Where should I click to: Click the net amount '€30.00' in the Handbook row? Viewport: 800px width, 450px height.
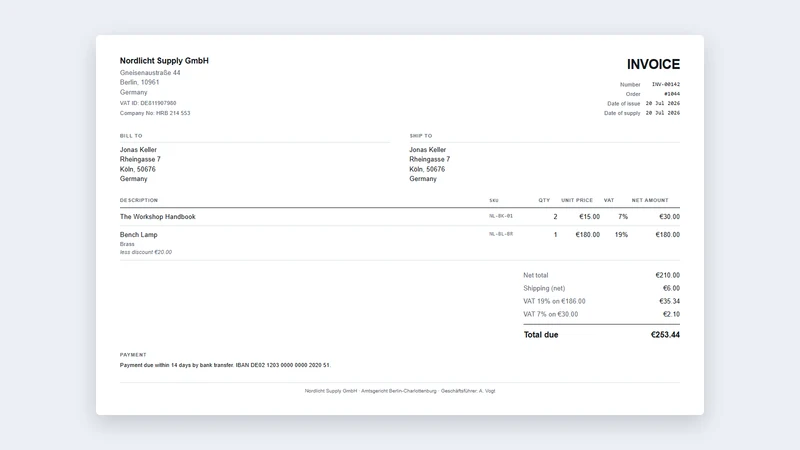[x=669, y=217]
